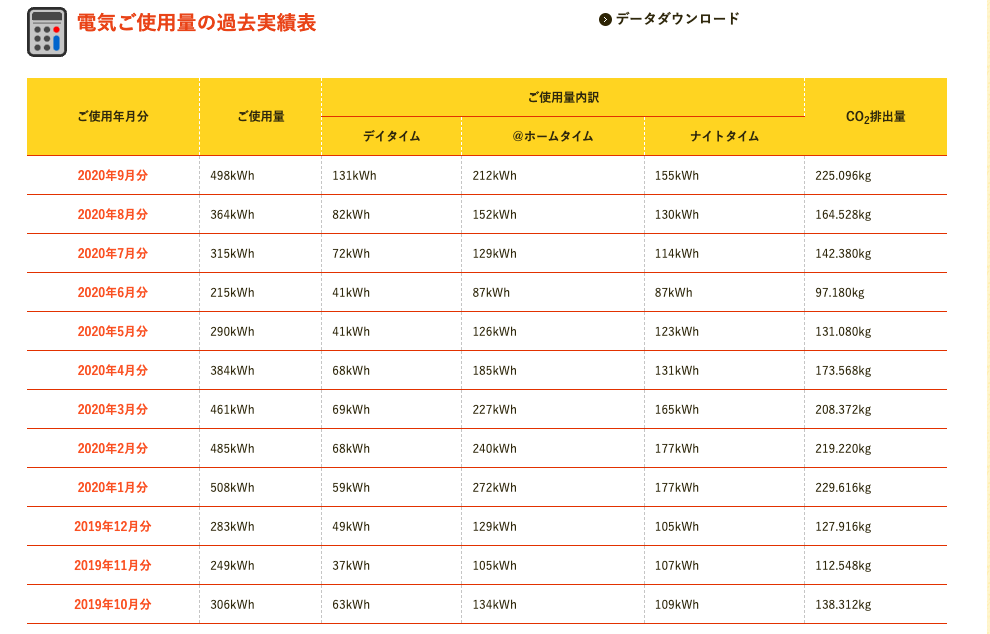Click the ご使用年月分 column header
The height and width of the screenshot is (634, 990).
[113, 117]
